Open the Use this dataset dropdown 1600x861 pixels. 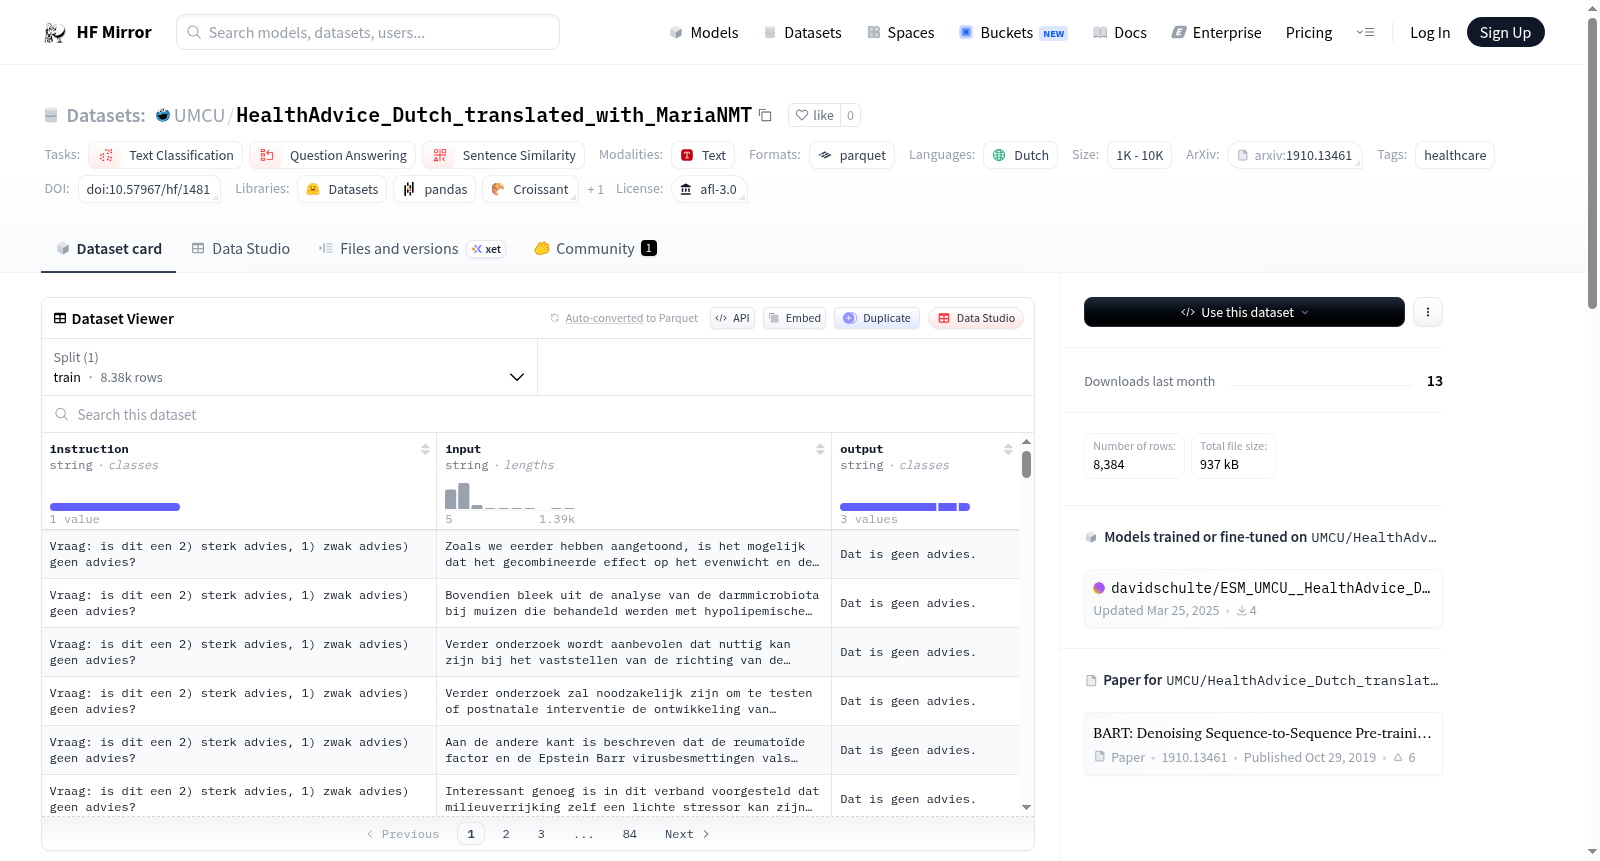[1244, 312]
